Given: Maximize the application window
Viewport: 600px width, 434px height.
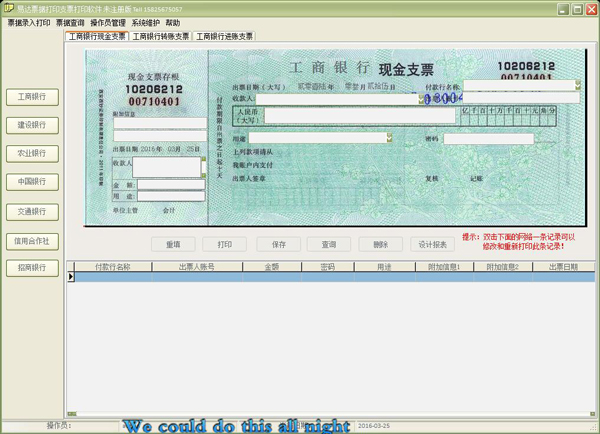Looking at the screenshot, I should point(577,9).
